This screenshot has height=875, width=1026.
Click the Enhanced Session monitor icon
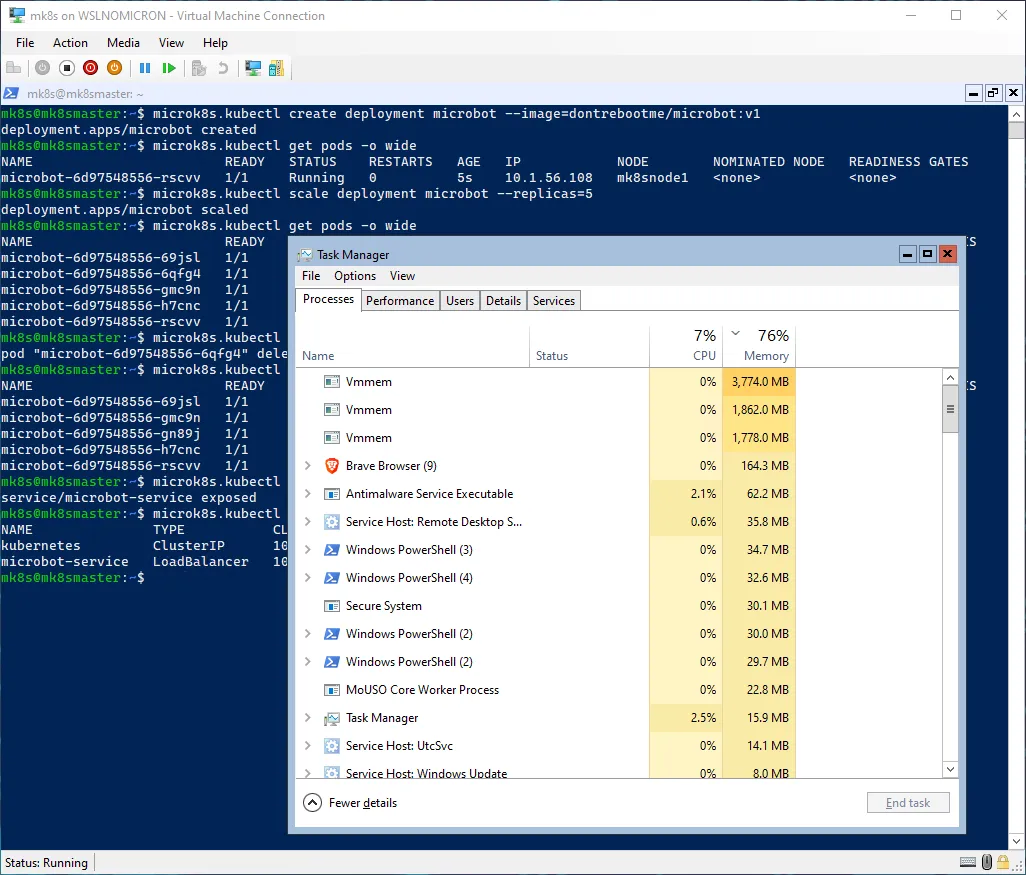[253, 68]
